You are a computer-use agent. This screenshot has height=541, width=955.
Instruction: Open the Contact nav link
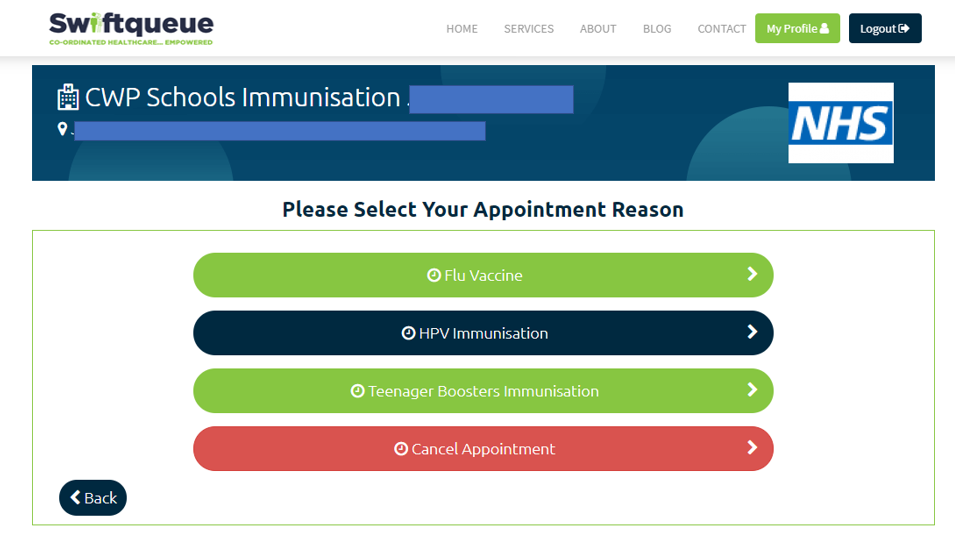[x=722, y=29]
